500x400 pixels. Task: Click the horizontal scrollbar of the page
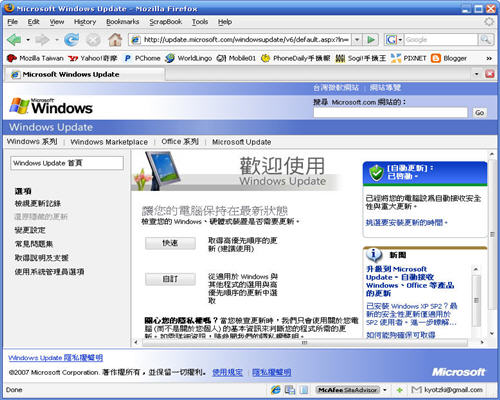tap(304, 342)
